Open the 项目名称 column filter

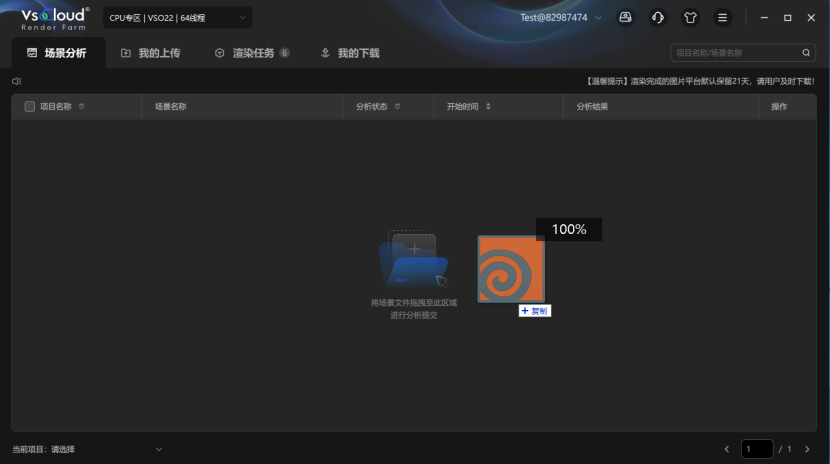tap(81, 106)
